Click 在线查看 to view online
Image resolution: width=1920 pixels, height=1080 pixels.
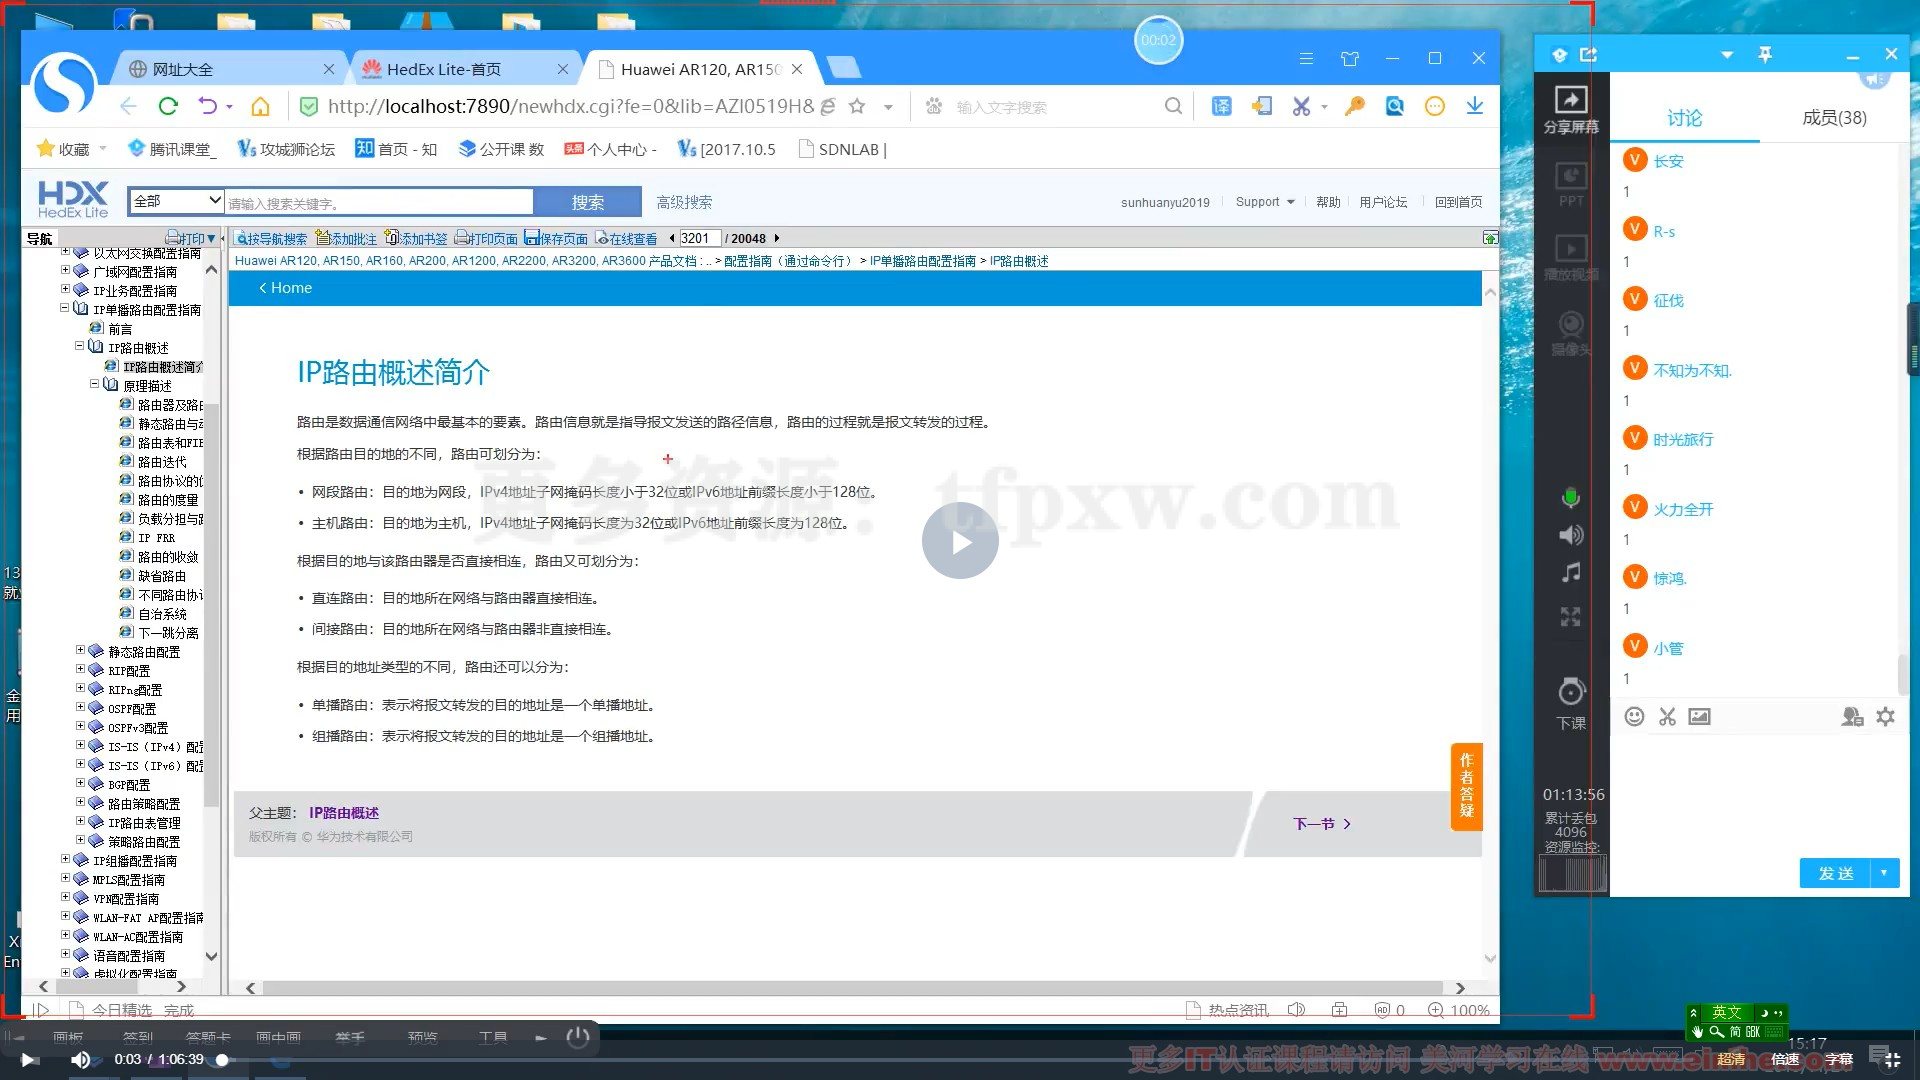coord(626,238)
